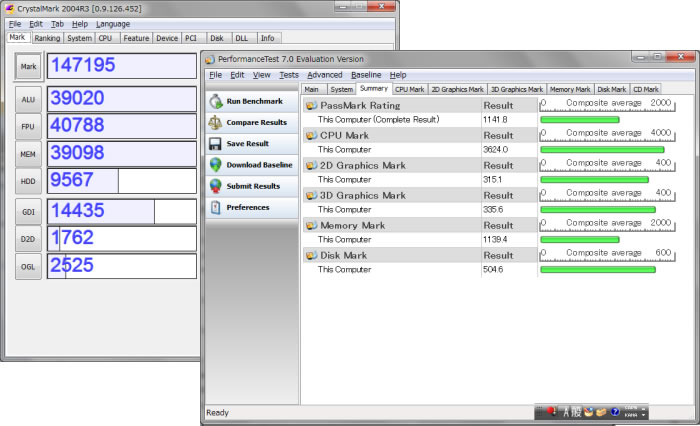Open CrystalMark Language menu
The height and width of the screenshot is (426, 700).
tap(113, 24)
